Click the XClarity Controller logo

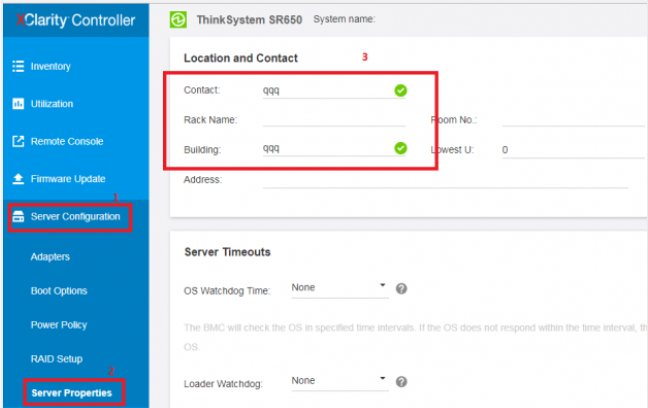click(76, 20)
